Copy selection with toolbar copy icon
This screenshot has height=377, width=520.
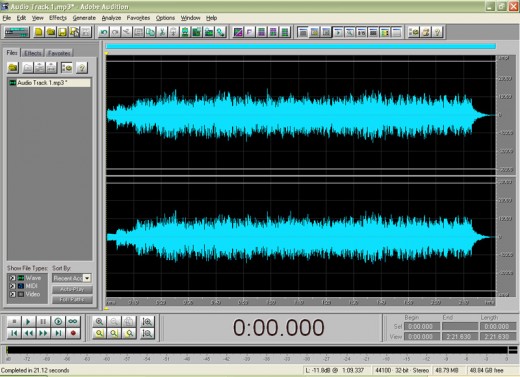150,32
